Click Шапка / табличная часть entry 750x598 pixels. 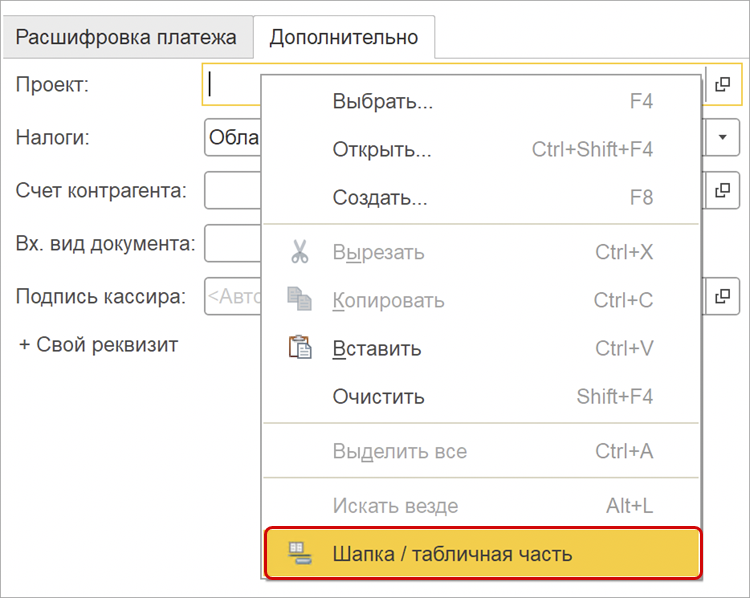[452, 553]
